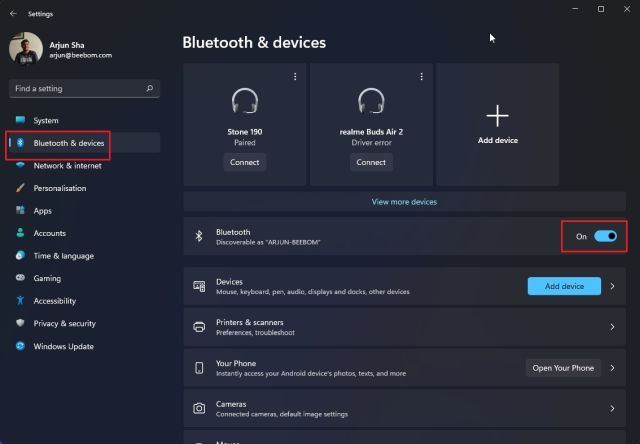Open Time & language settings
The height and width of the screenshot is (444, 640).
(63, 256)
